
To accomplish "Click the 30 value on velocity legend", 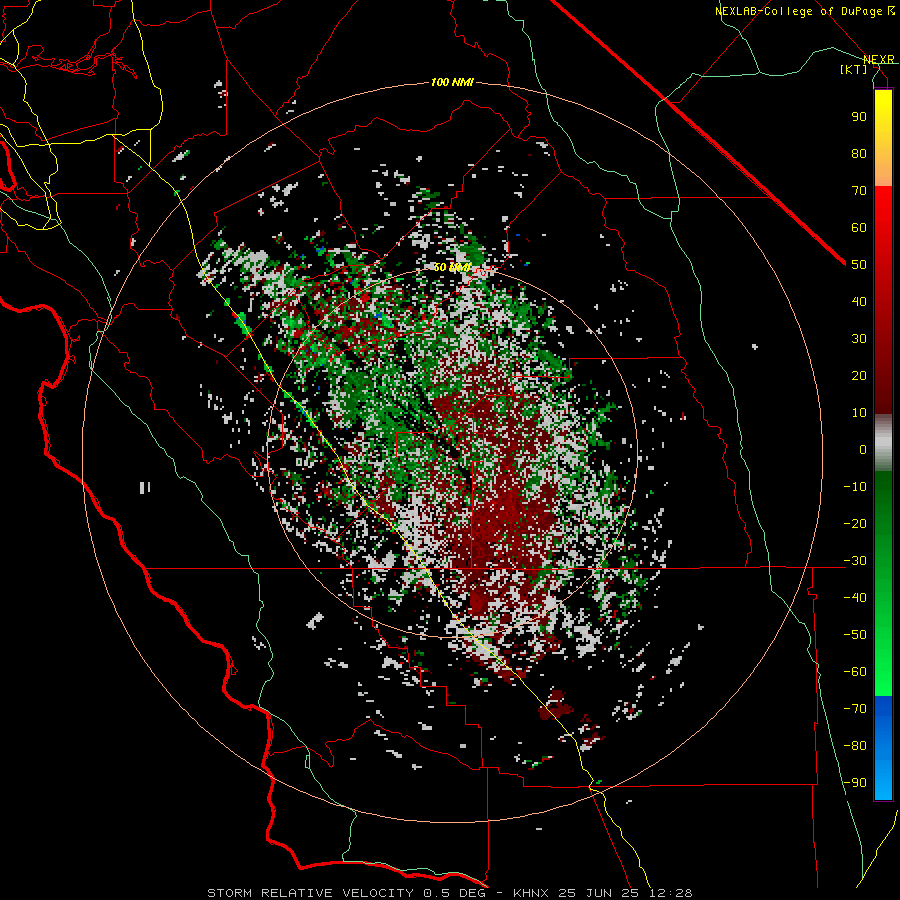I will coord(859,339).
